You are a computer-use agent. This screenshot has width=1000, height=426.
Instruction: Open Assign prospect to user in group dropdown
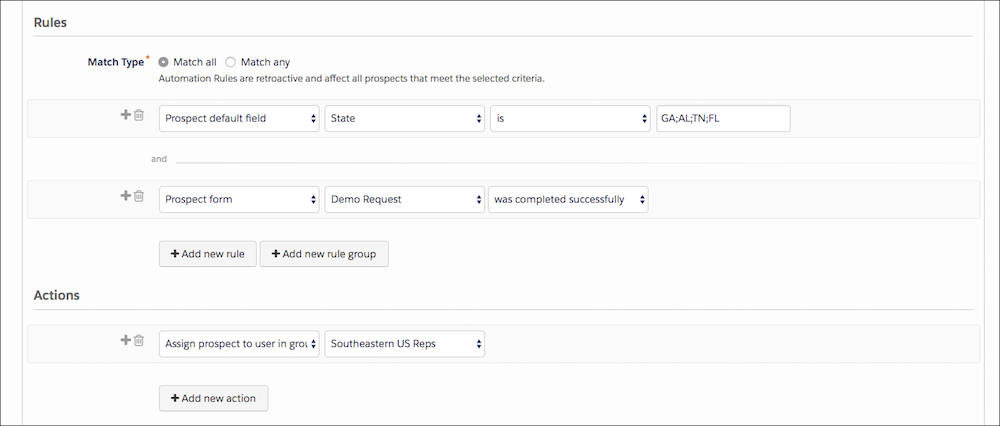point(239,344)
